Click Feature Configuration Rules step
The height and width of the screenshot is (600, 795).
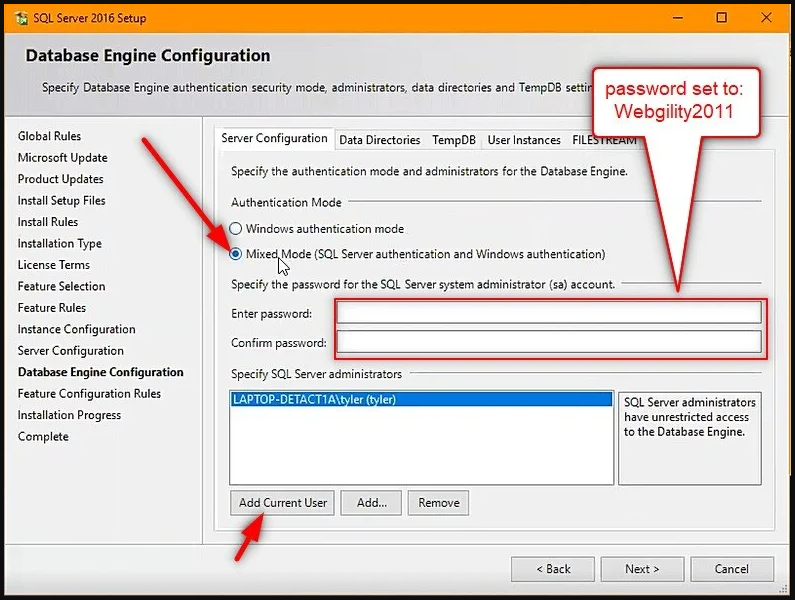89,394
